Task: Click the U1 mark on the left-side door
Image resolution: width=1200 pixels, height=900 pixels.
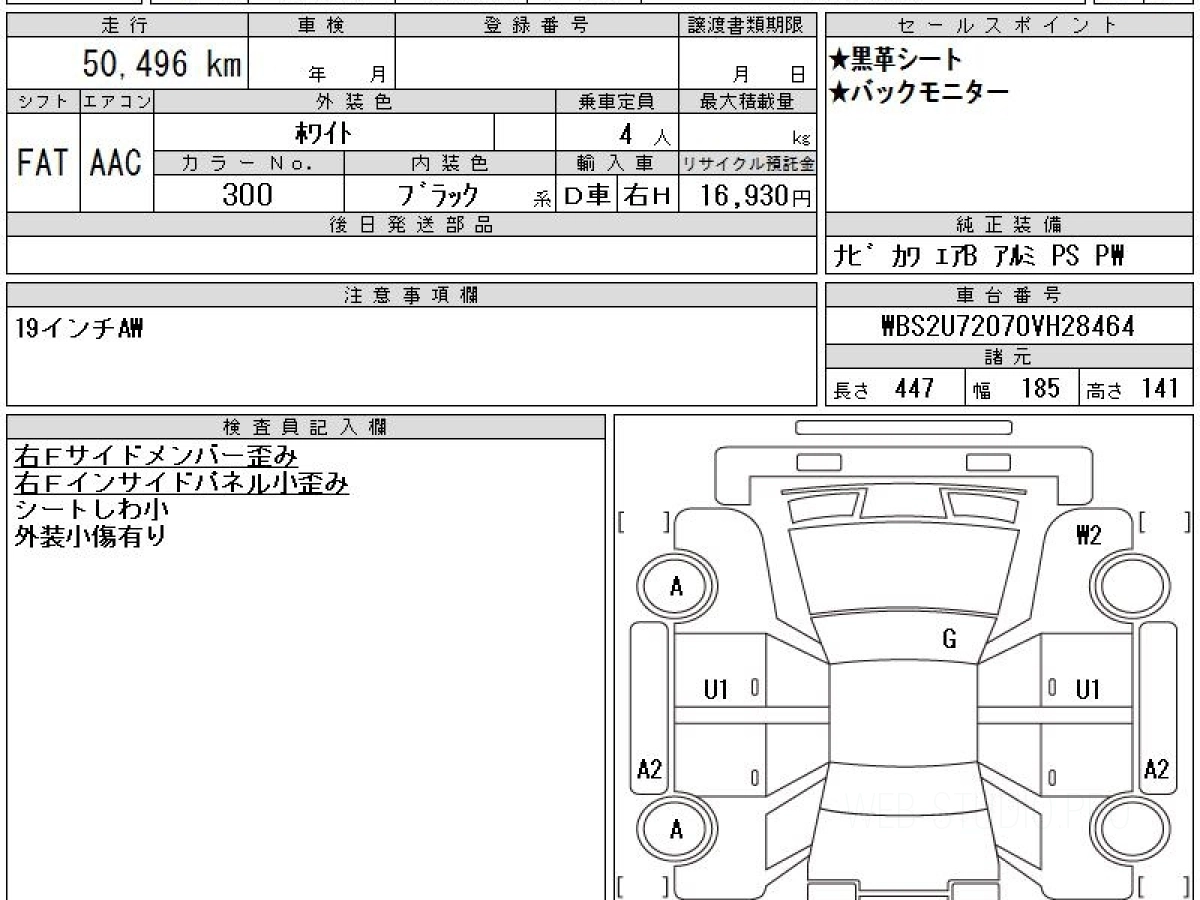Action: click(716, 689)
